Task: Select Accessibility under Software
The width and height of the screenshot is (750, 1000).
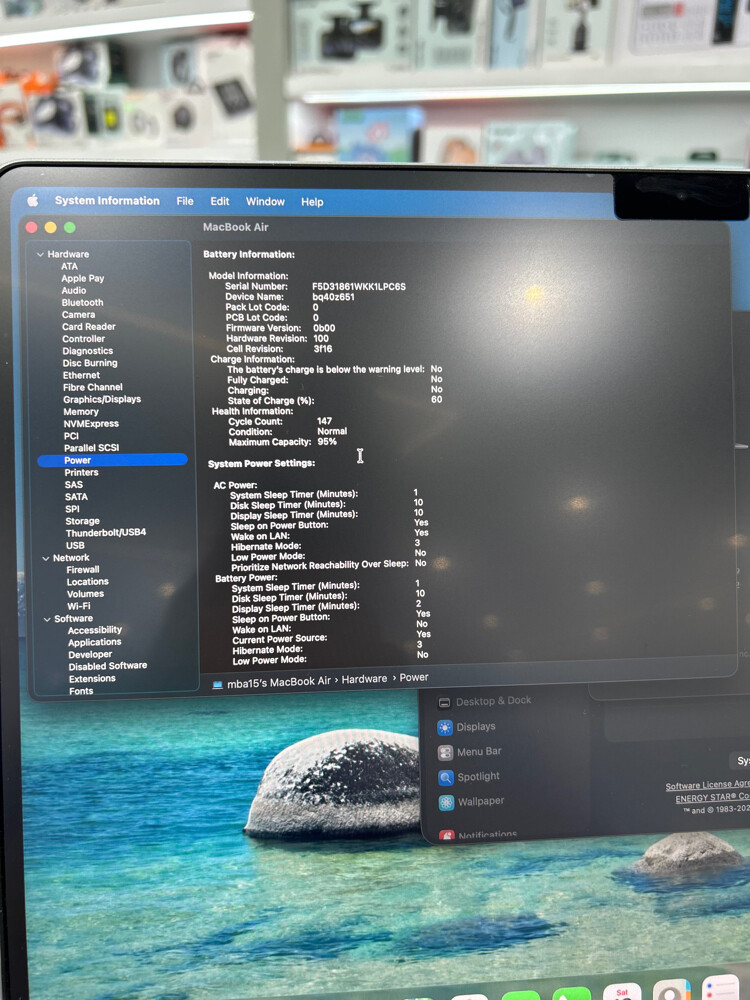Action: pos(94,630)
